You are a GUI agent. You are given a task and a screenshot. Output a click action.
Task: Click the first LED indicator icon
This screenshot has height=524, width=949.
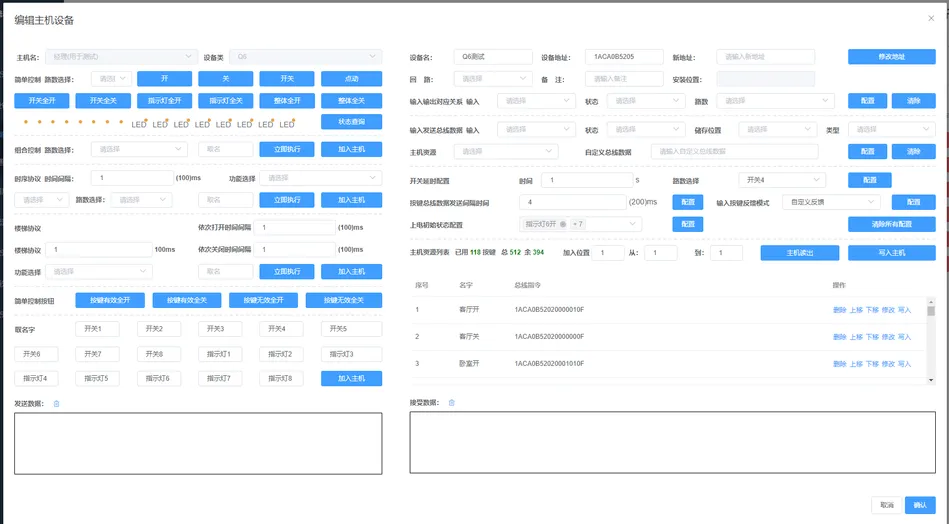(140, 124)
